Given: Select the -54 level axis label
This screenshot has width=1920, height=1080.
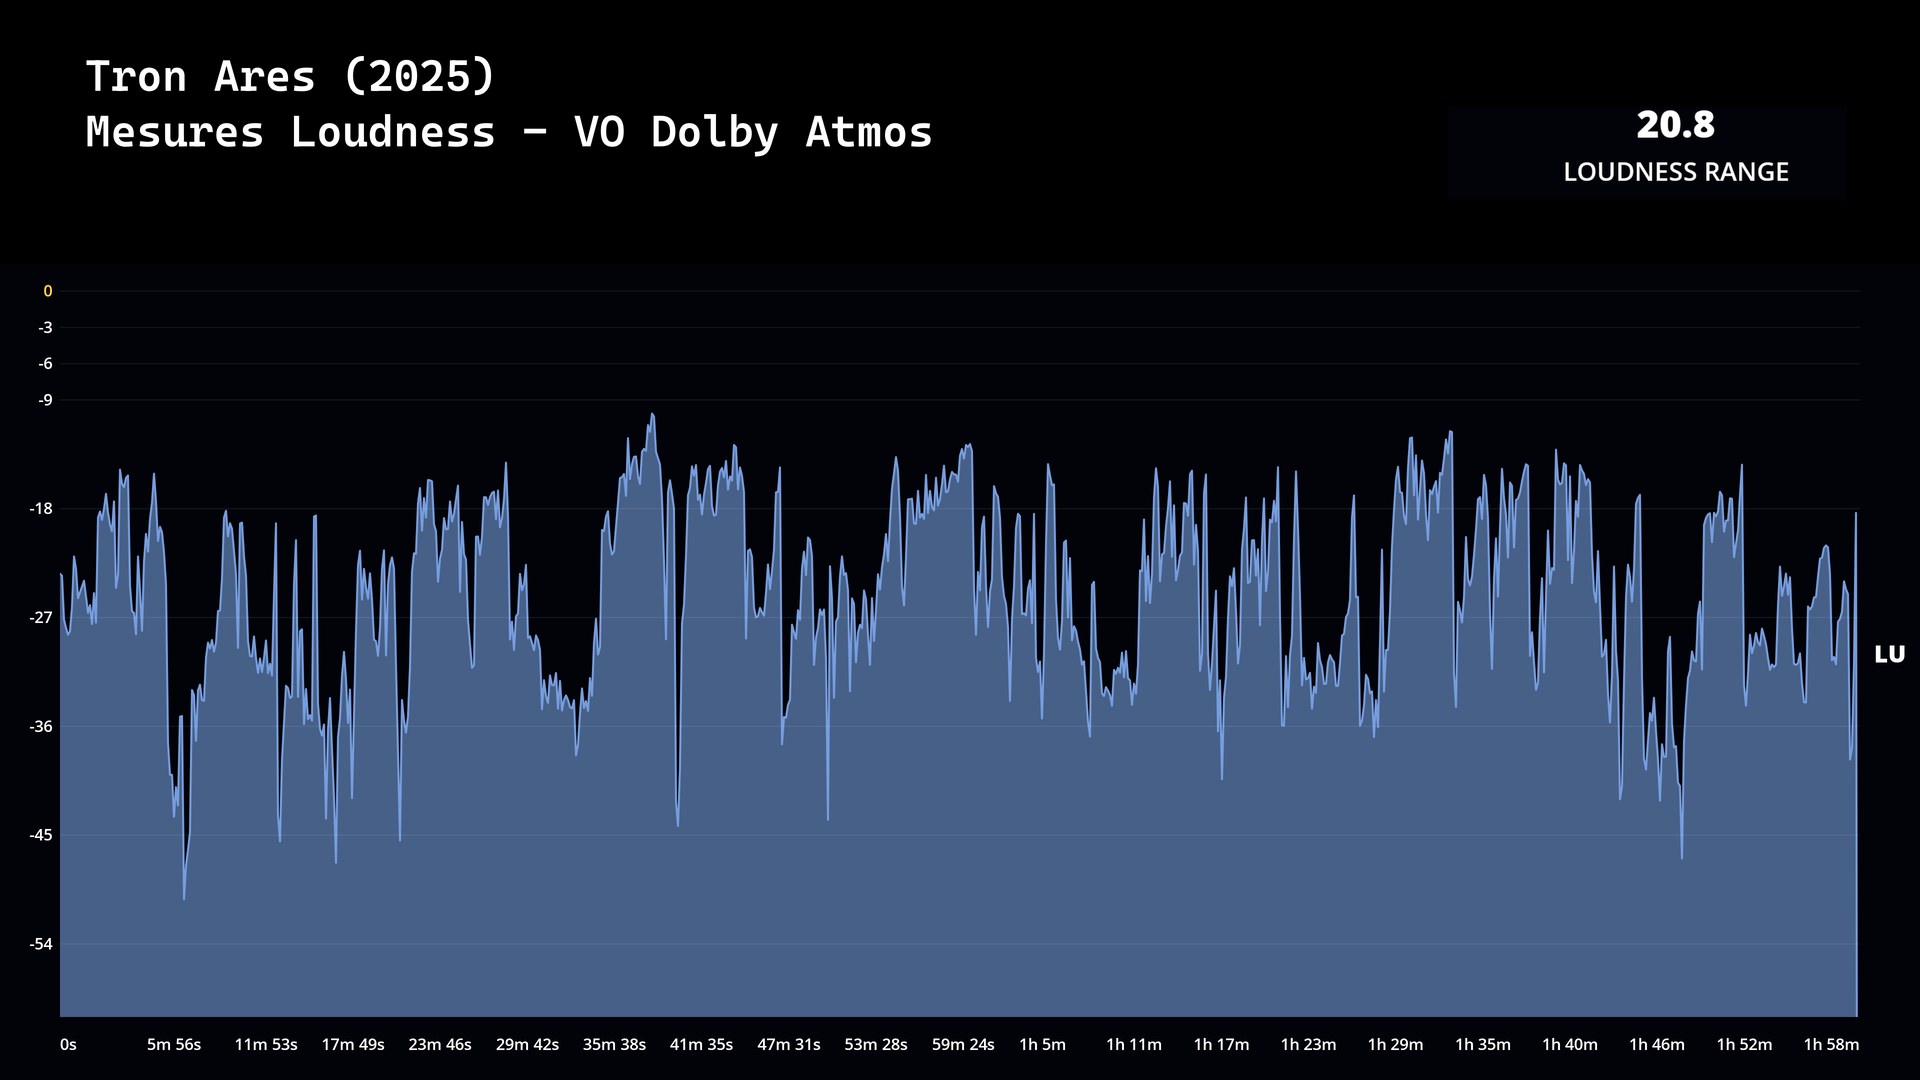Looking at the screenshot, I should (x=41, y=944).
